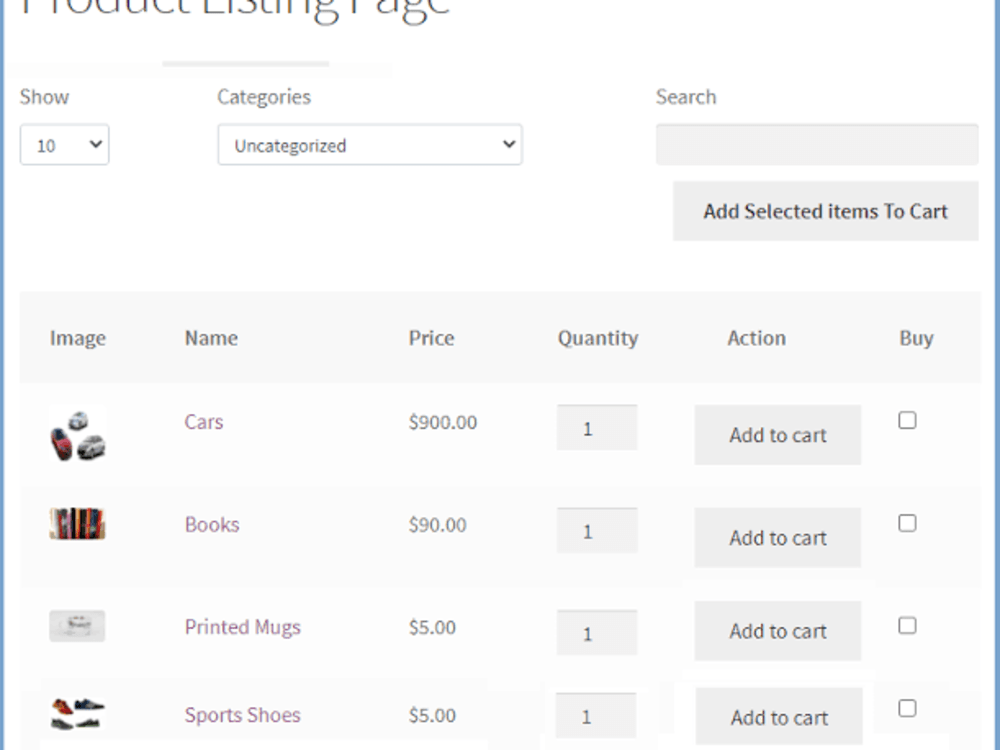
Task: Click the Image column header
Action: click(x=78, y=338)
